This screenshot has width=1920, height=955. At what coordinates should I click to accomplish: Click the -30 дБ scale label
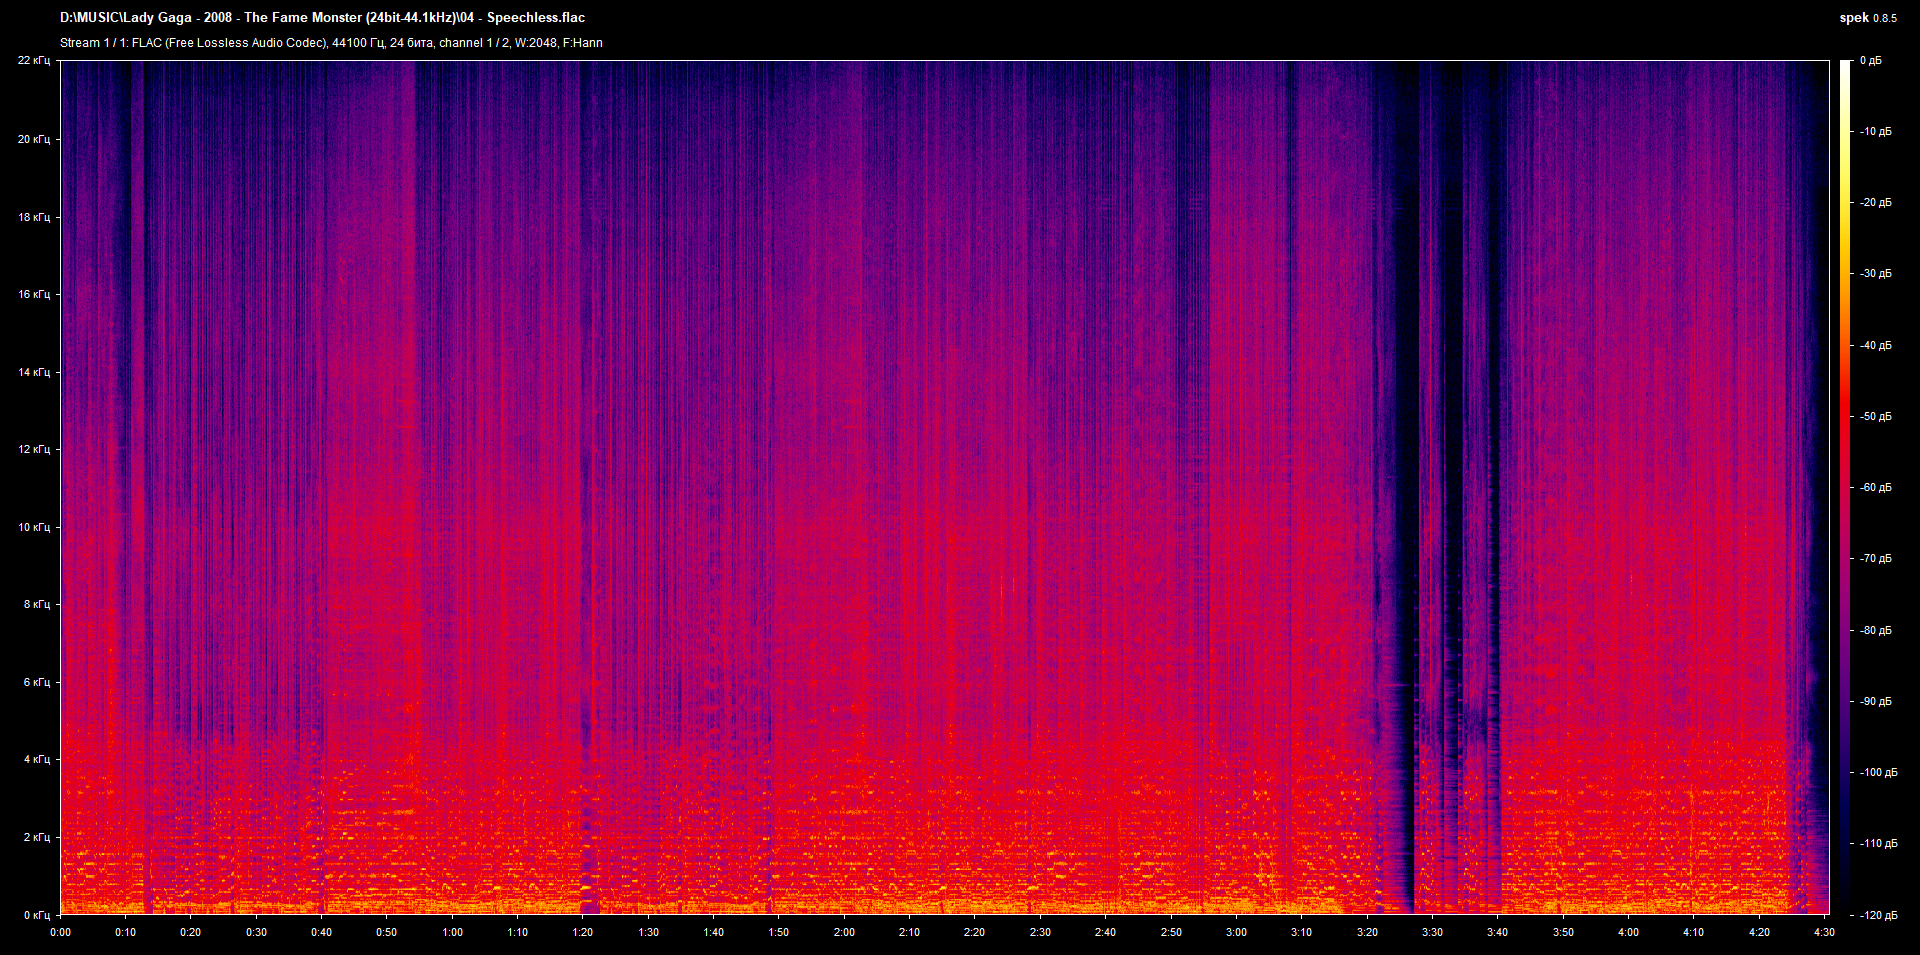click(x=1875, y=274)
